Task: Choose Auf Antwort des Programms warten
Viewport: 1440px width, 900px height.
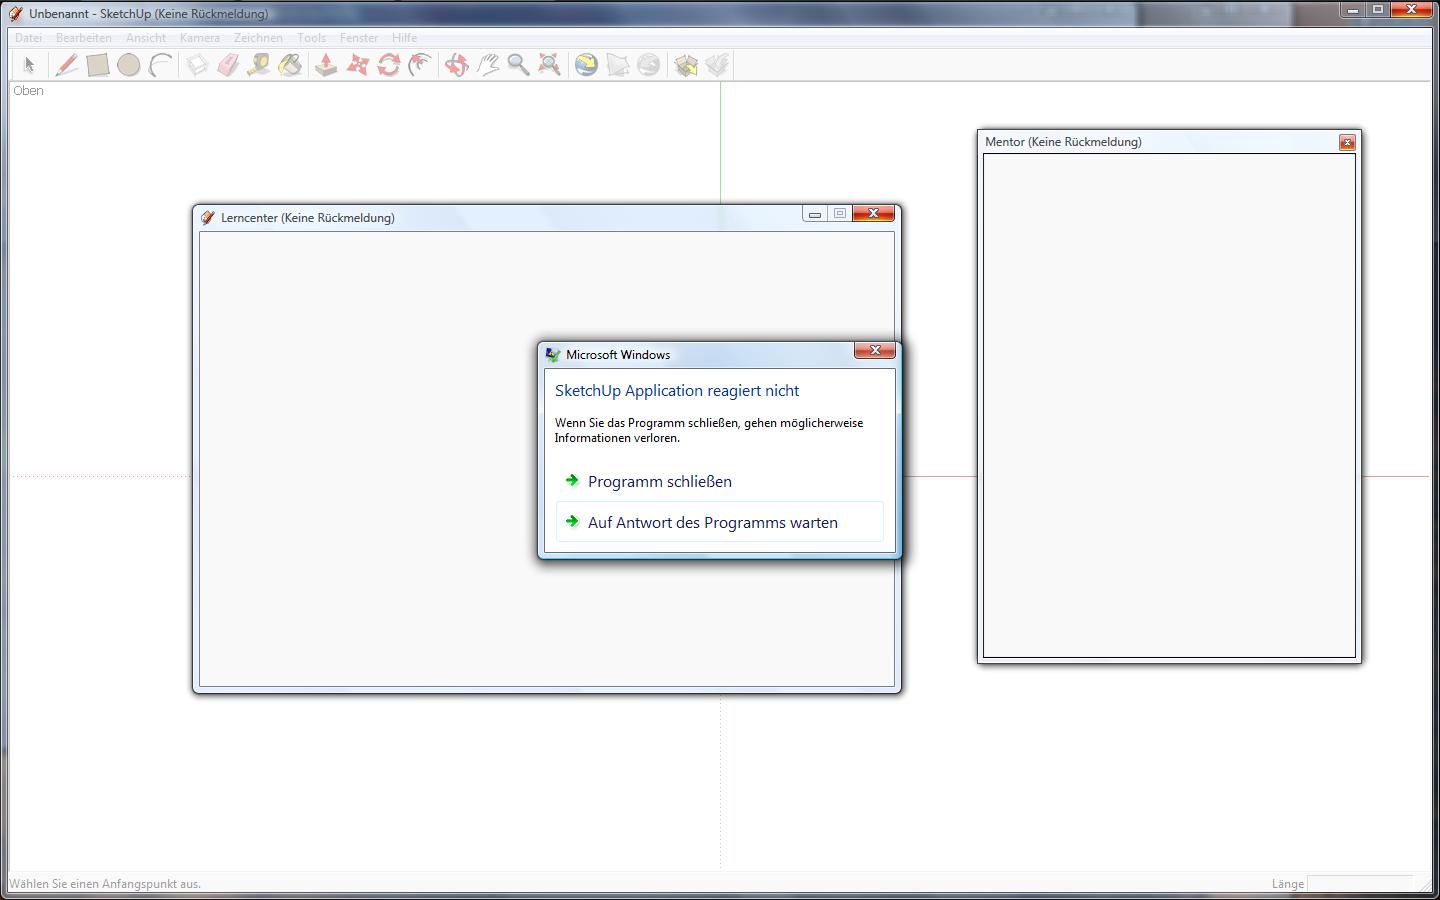Action: coord(720,522)
